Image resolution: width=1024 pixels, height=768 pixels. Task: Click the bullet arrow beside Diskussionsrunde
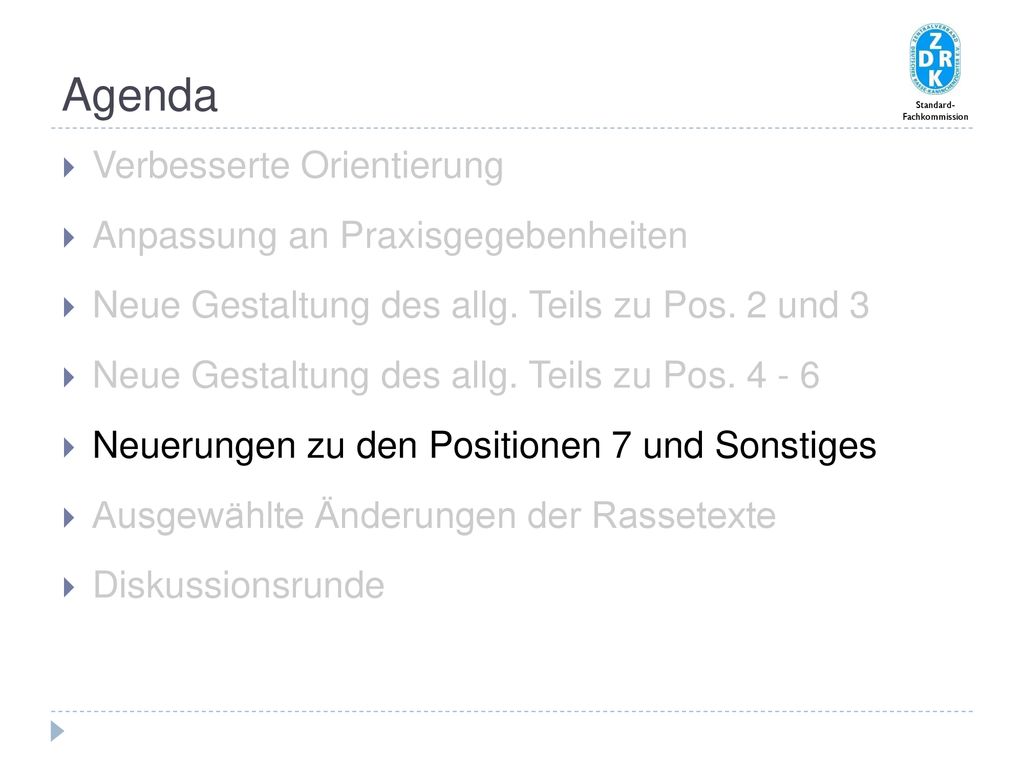point(69,588)
